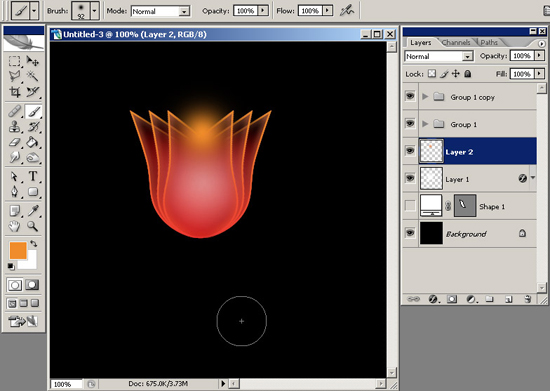Open the brush Opacity slider arrow
The height and width of the screenshot is (391, 550).
tap(262, 11)
